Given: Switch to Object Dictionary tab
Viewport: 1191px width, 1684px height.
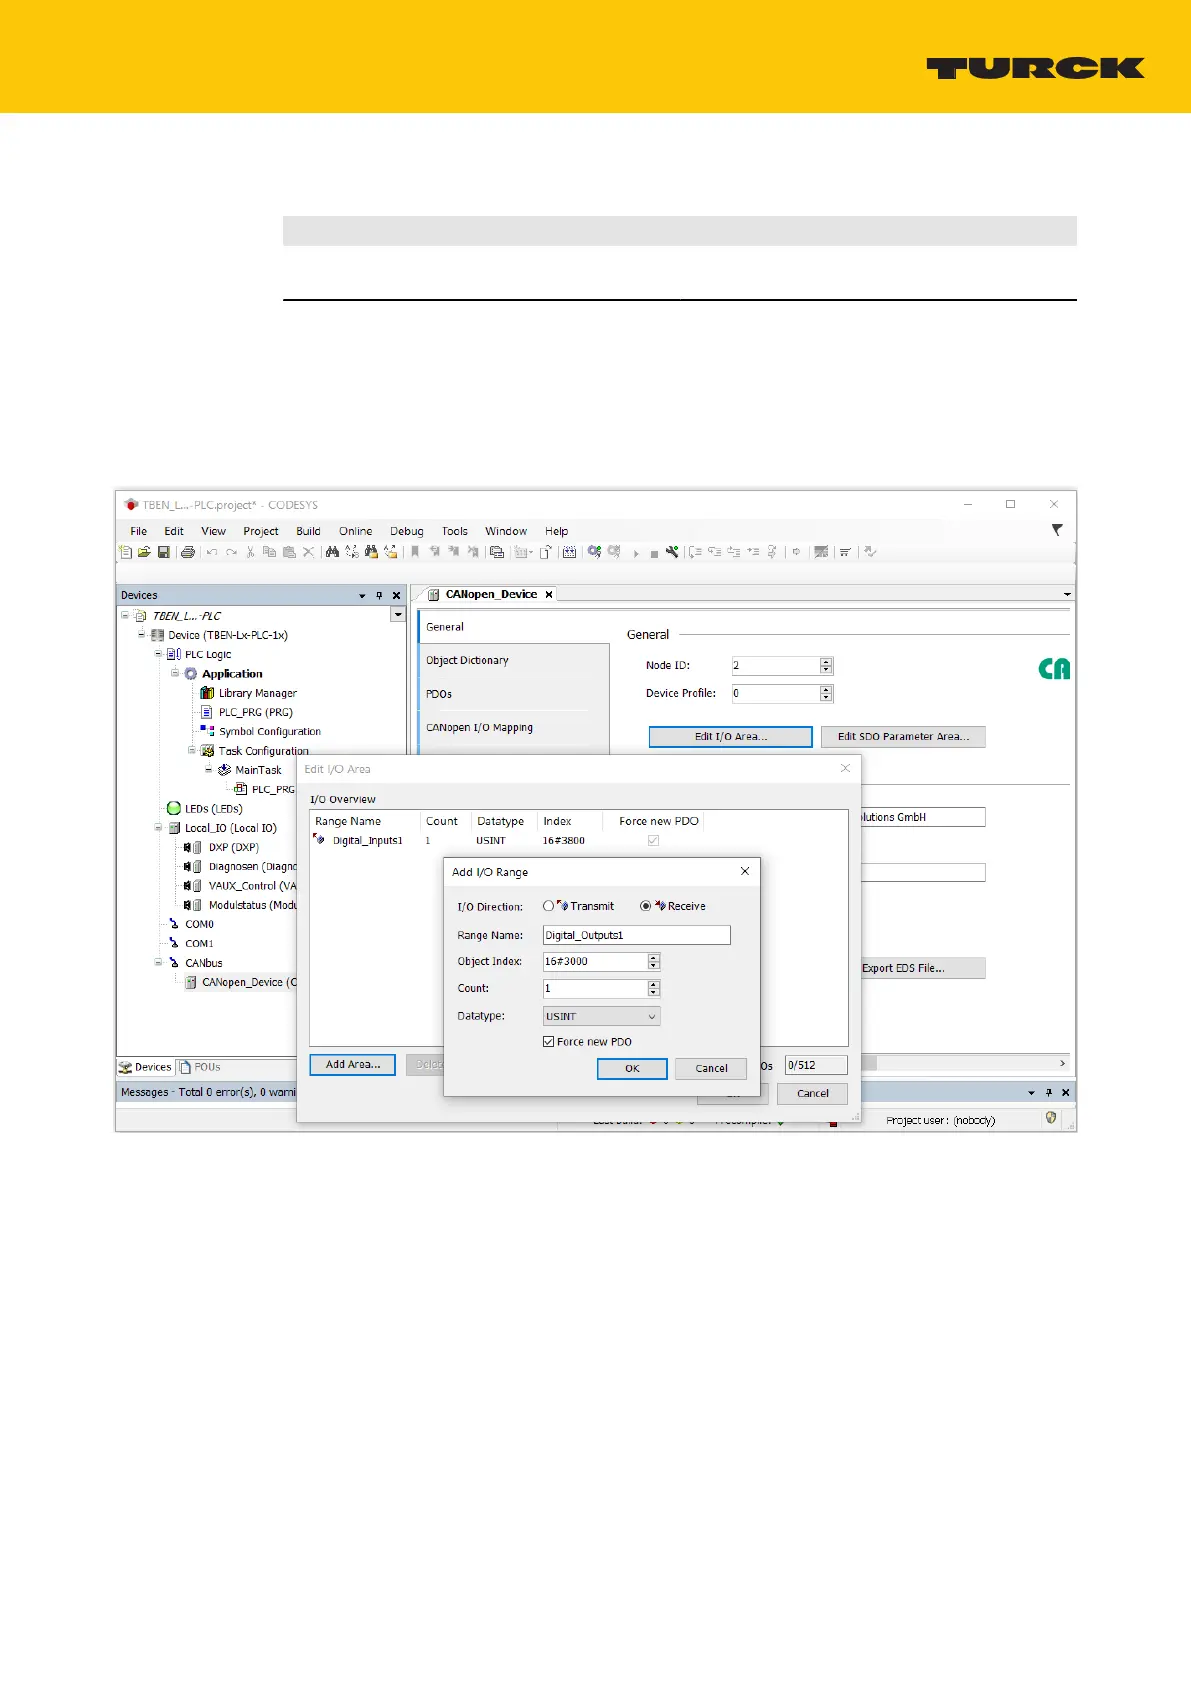Looking at the screenshot, I should click(513, 660).
